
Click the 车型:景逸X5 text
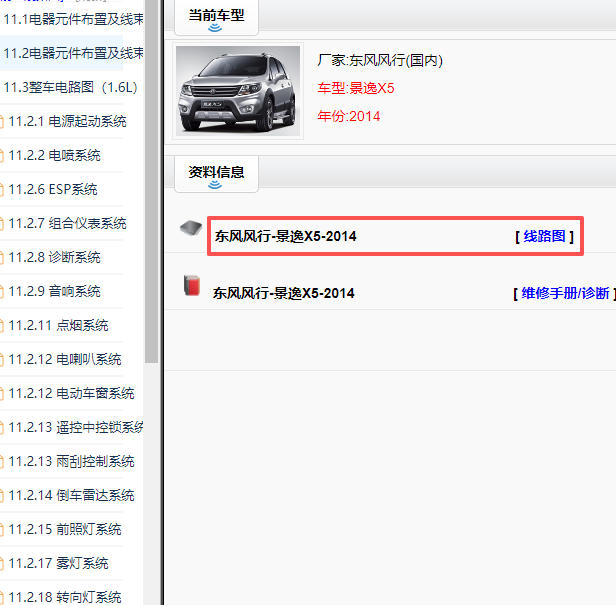(356, 88)
